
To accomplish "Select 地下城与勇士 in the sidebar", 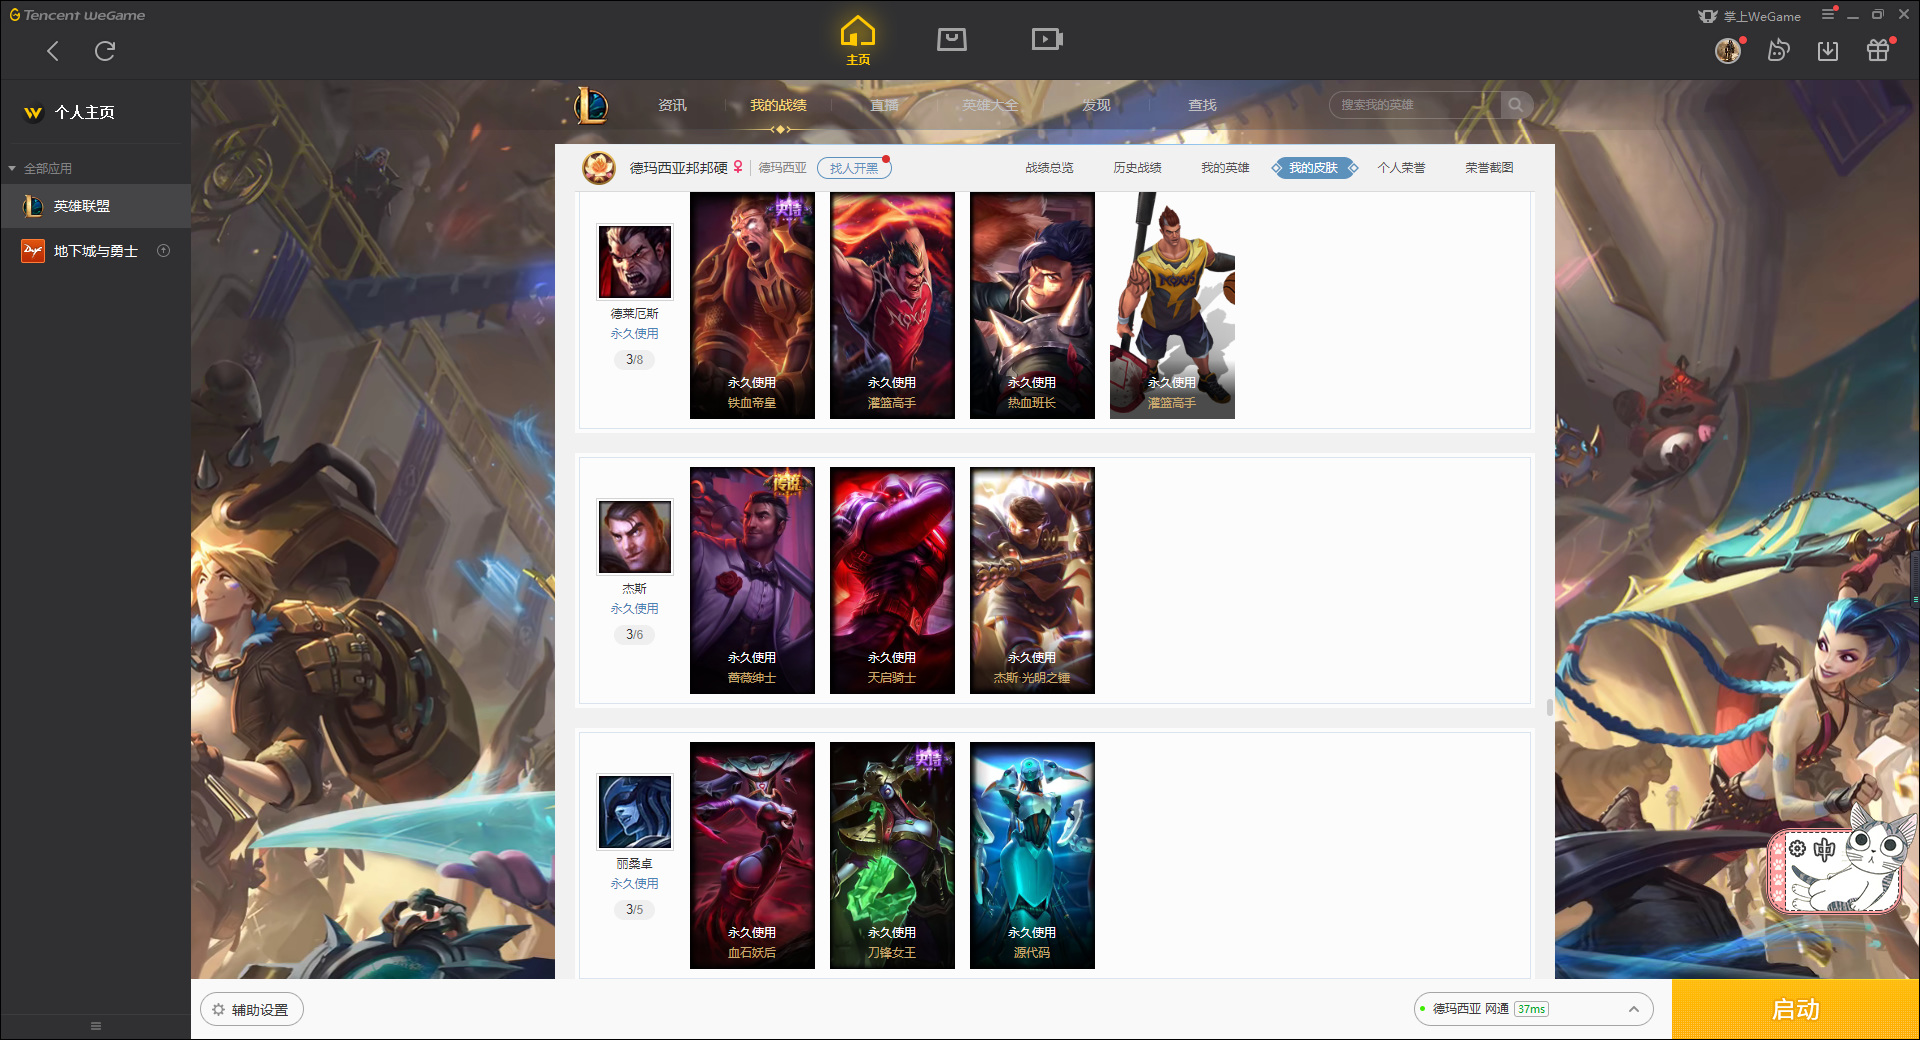I will coord(95,251).
